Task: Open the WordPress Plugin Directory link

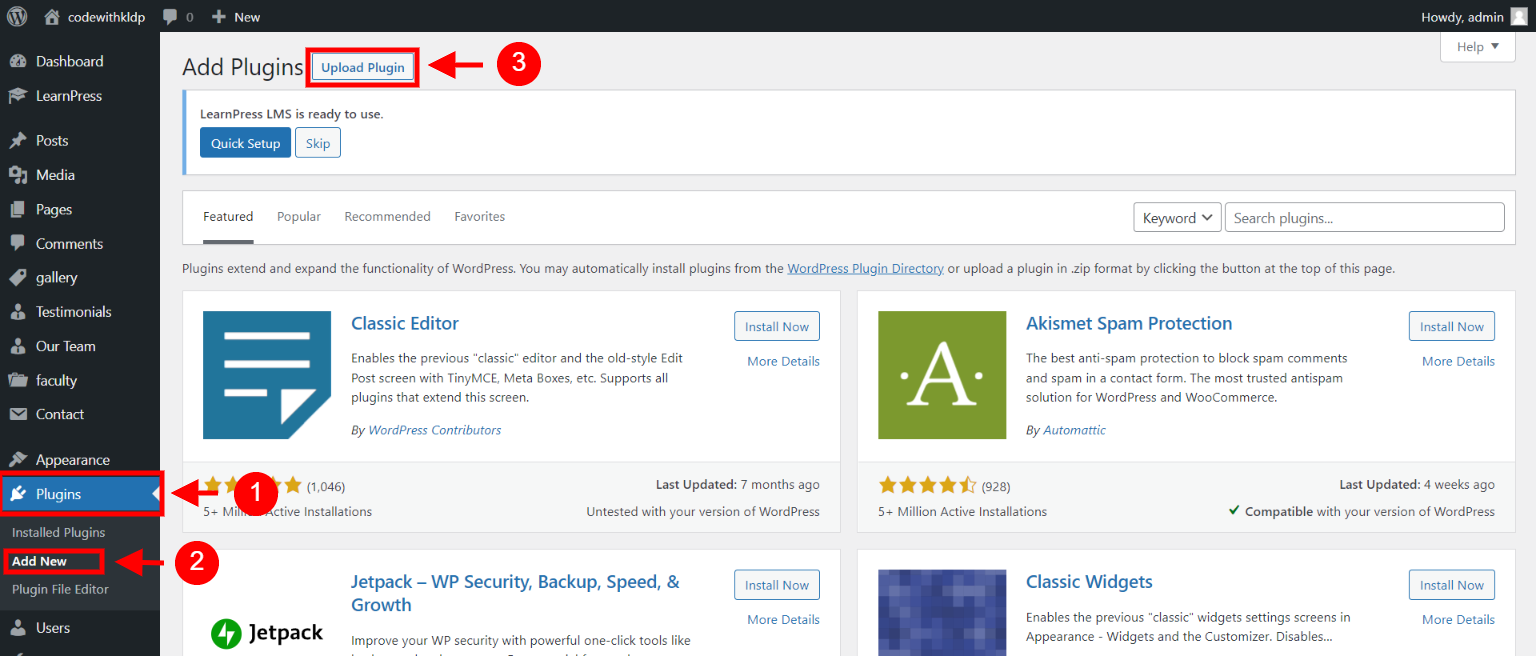Action: pos(865,269)
